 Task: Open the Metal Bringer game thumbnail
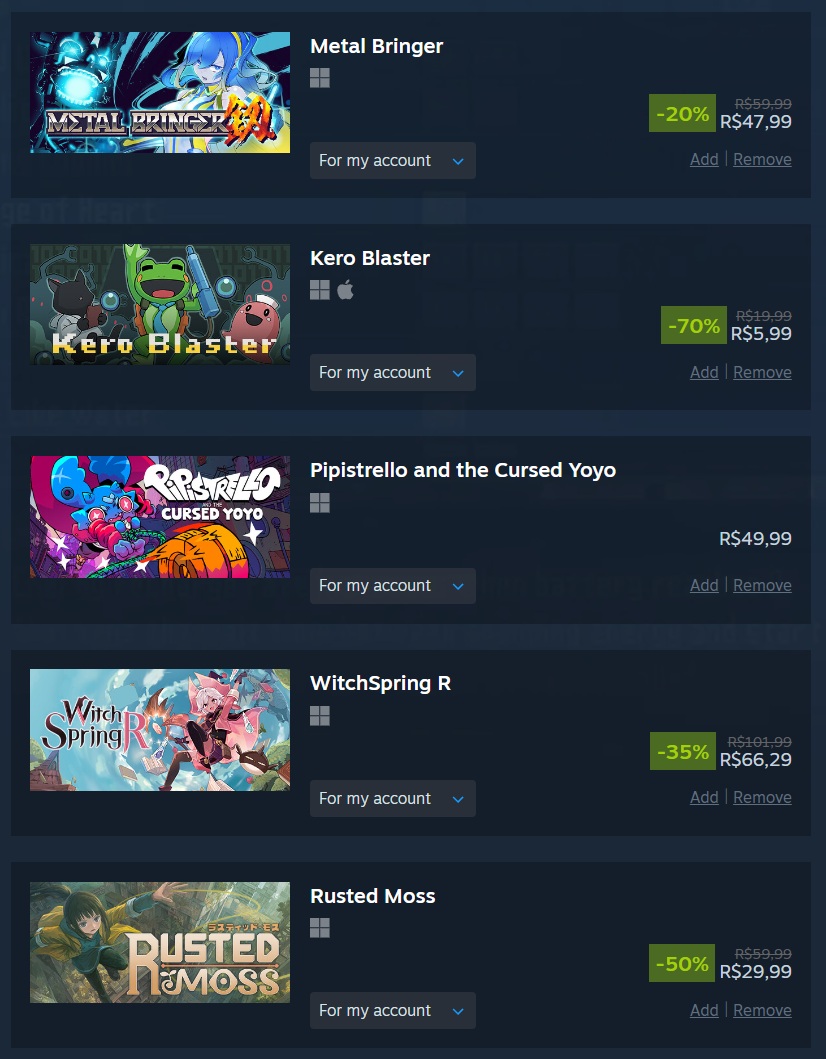point(160,93)
